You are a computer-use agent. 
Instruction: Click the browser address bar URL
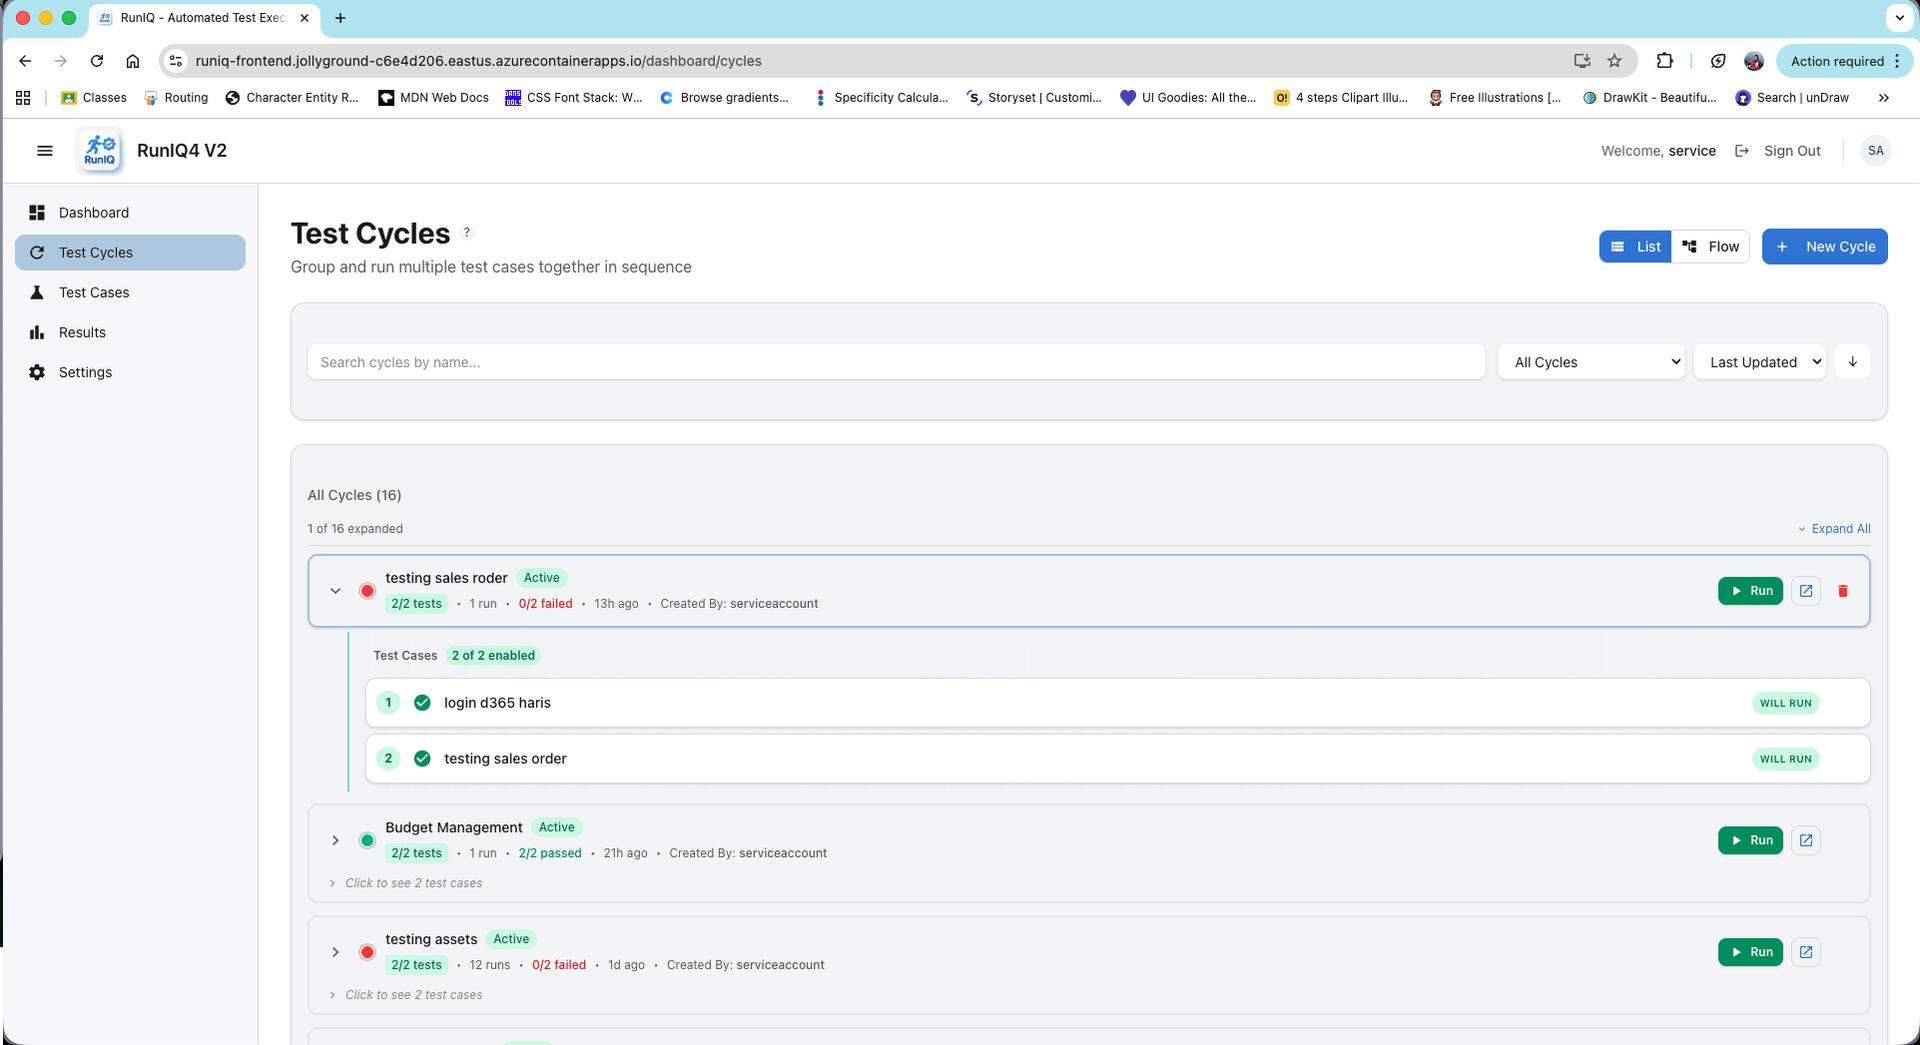tap(478, 61)
